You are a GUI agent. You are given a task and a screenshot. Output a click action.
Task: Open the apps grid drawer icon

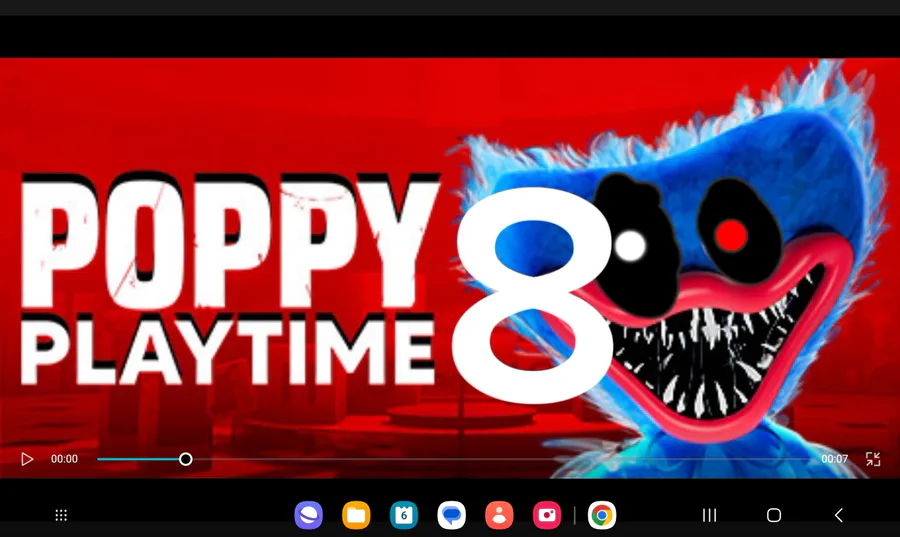tap(61, 515)
